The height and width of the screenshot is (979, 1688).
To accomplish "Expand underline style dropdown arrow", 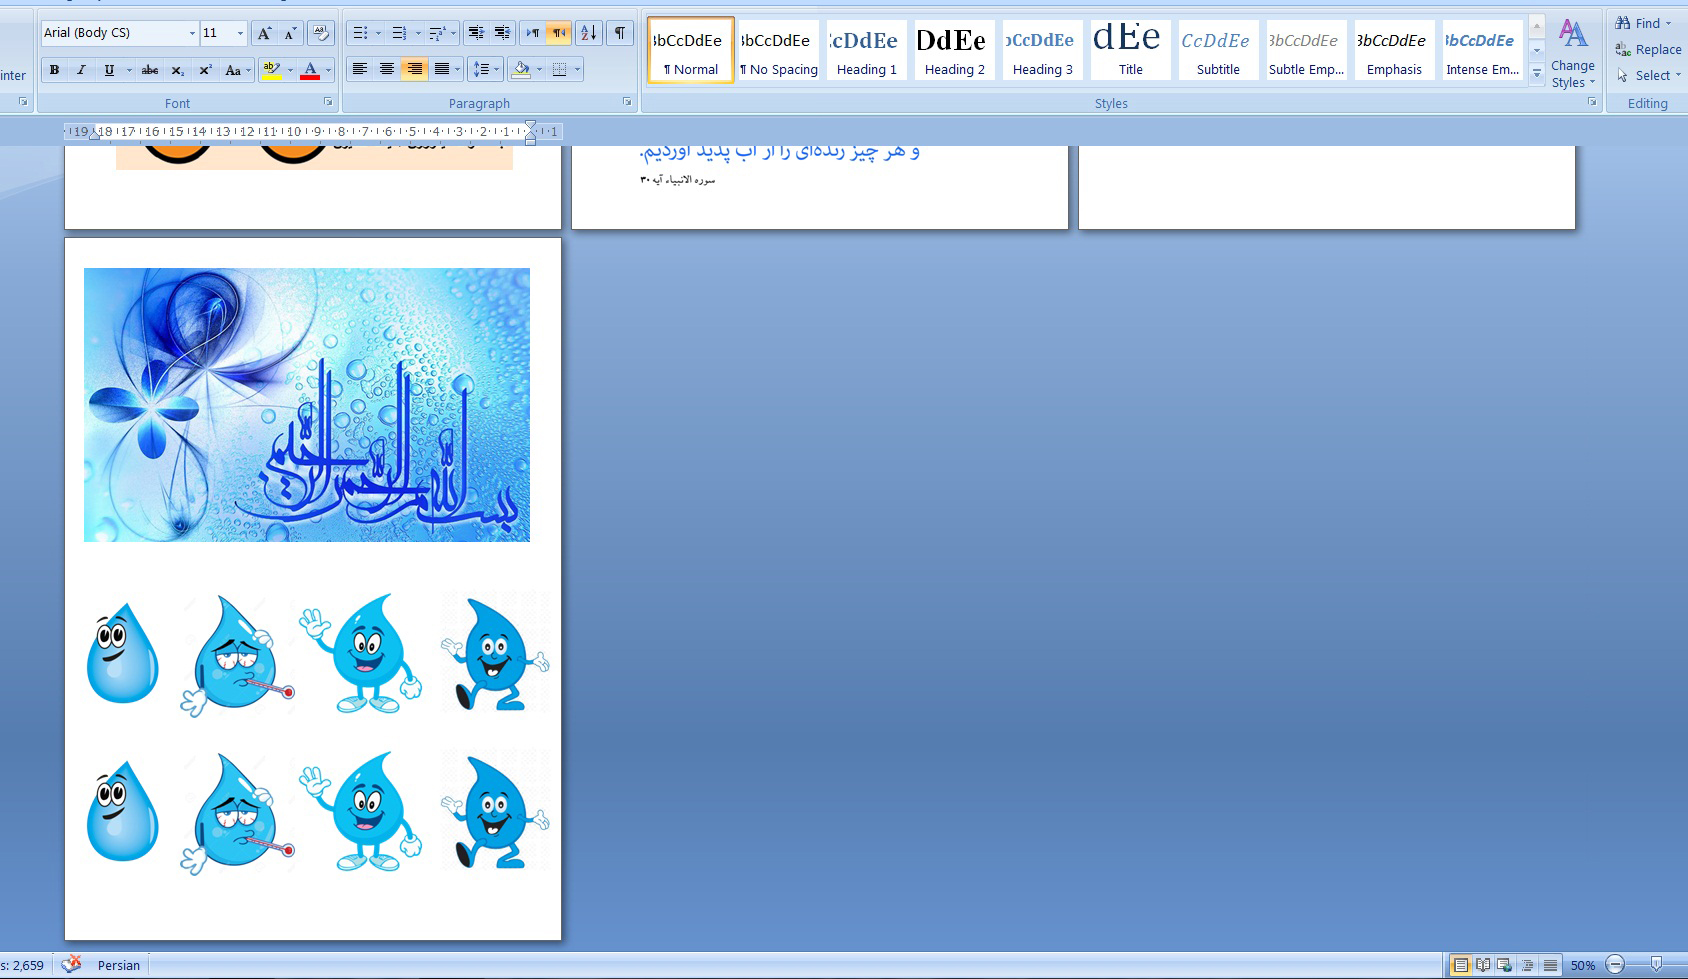I will pyautogui.click(x=129, y=70).
